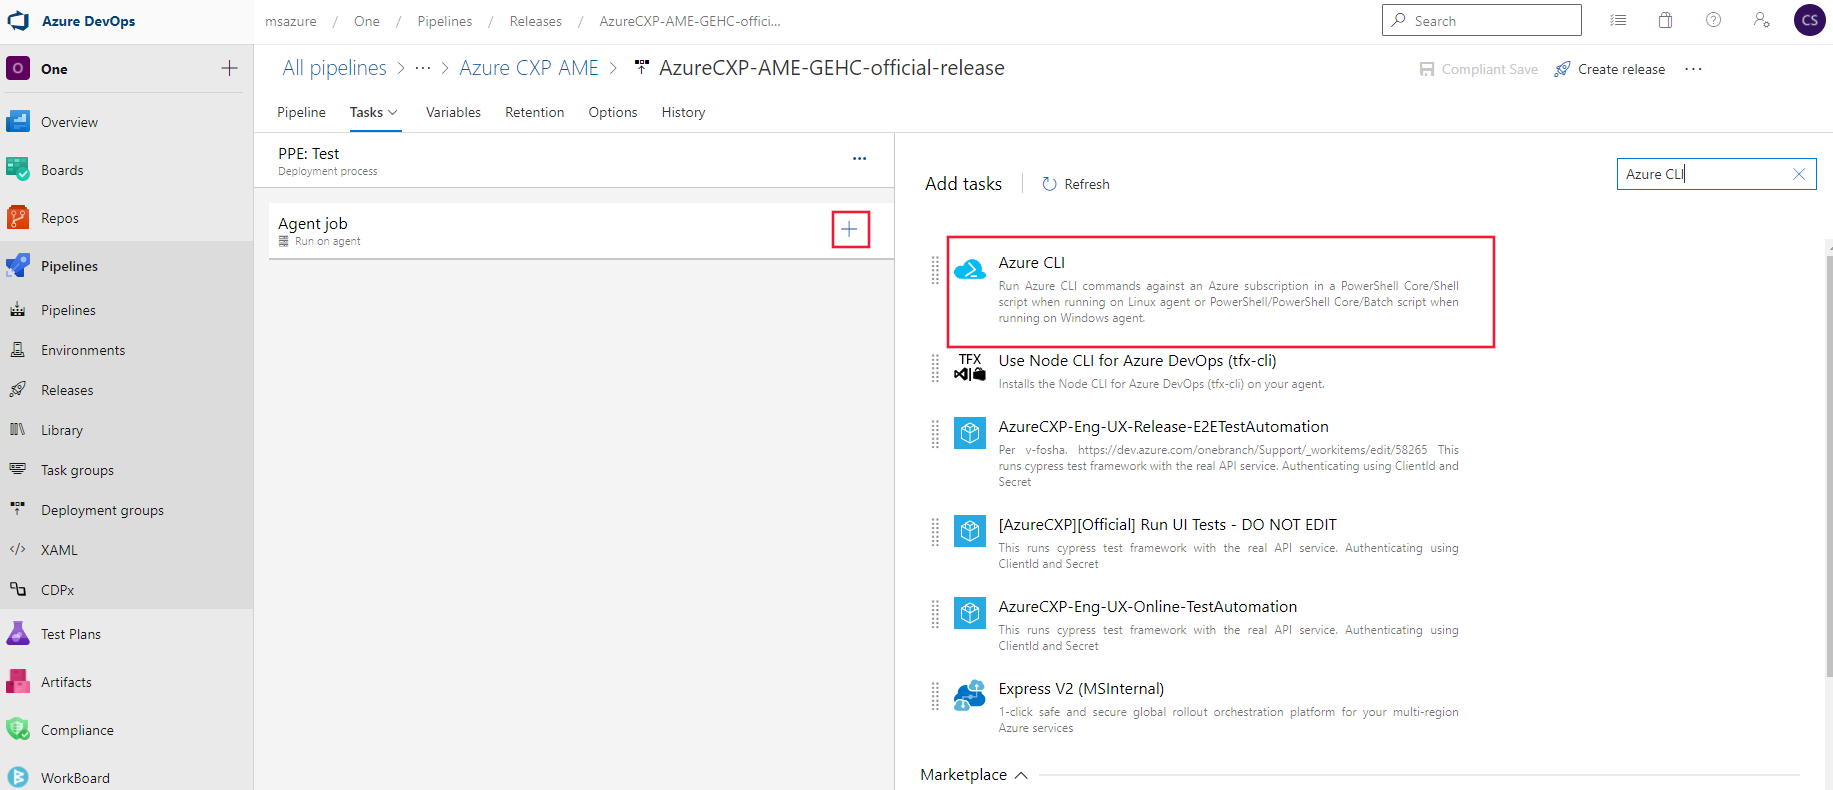Open the XAML icon in sidebar
Screen dimensions: 1833x790
pyautogui.click(x=18, y=550)
